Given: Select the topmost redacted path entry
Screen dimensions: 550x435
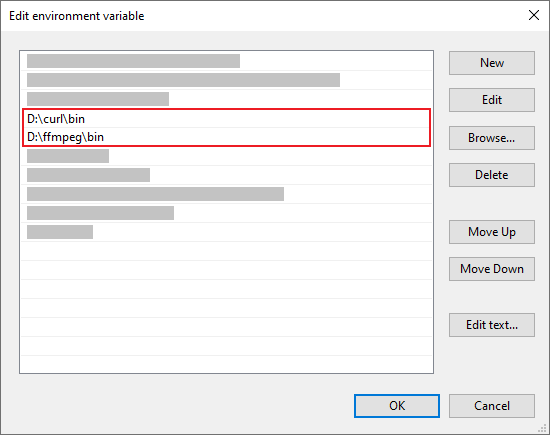Looking at the screenshot, I should (226, 61).
